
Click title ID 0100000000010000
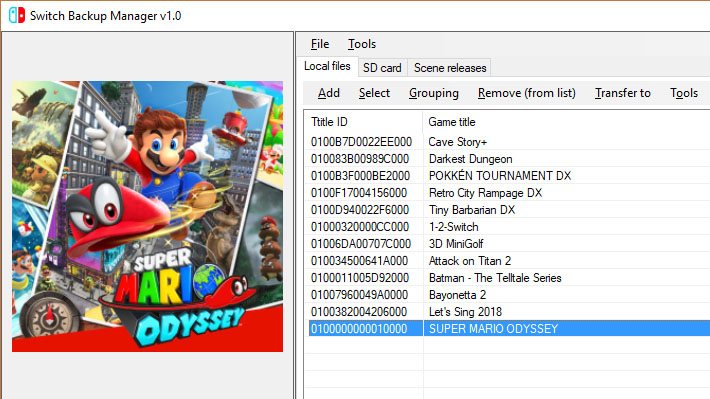pyautogui.click(x=359, y=329)
